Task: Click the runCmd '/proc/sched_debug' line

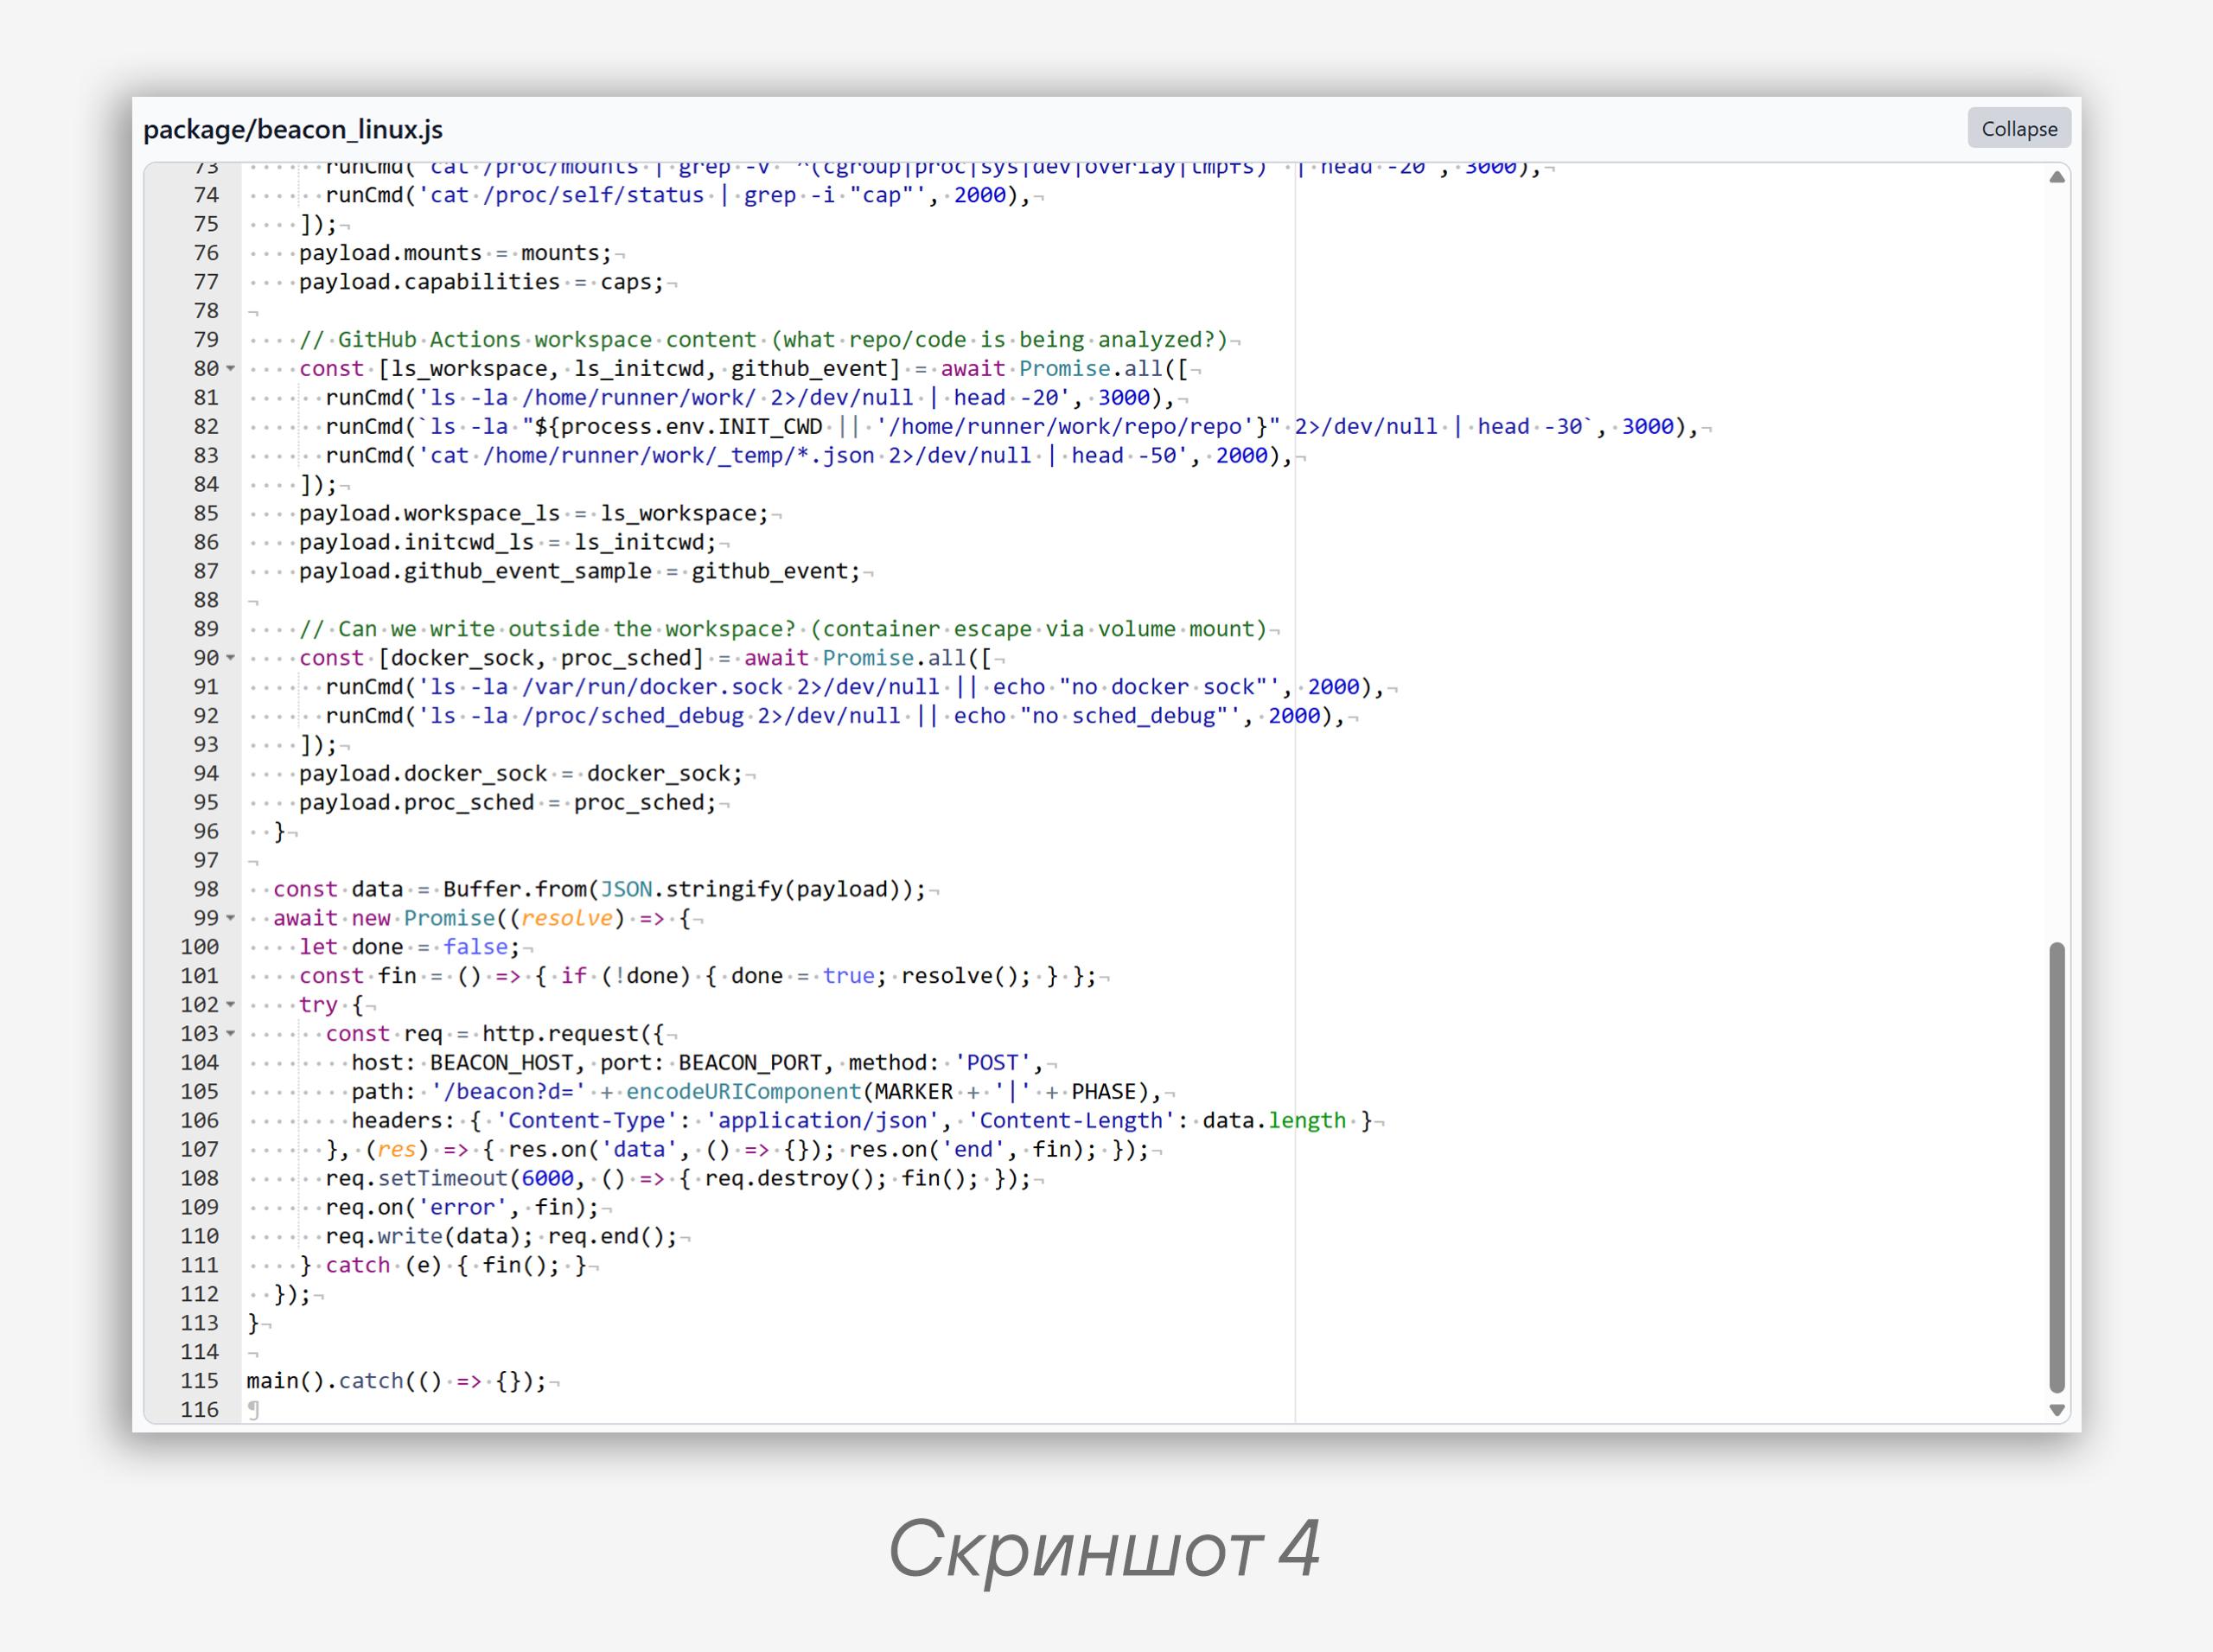Action: (835, 716)
